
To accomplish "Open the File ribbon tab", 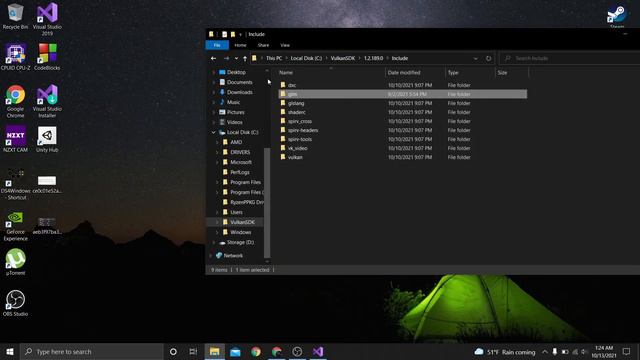I will 217,45.
